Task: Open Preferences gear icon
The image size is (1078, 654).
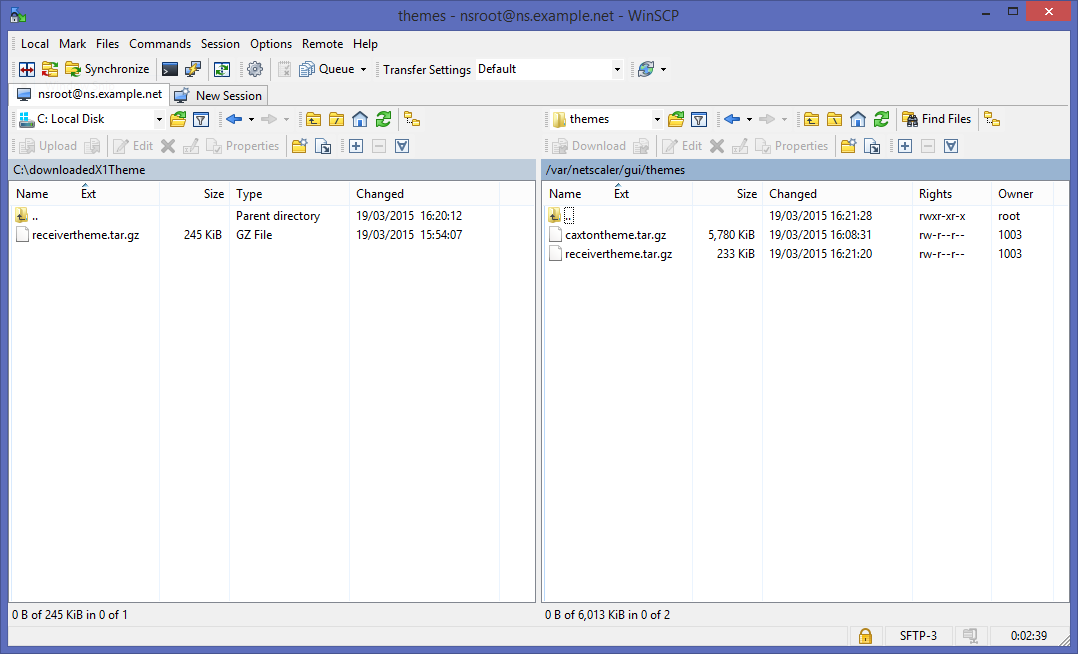Action: [255, 70]
